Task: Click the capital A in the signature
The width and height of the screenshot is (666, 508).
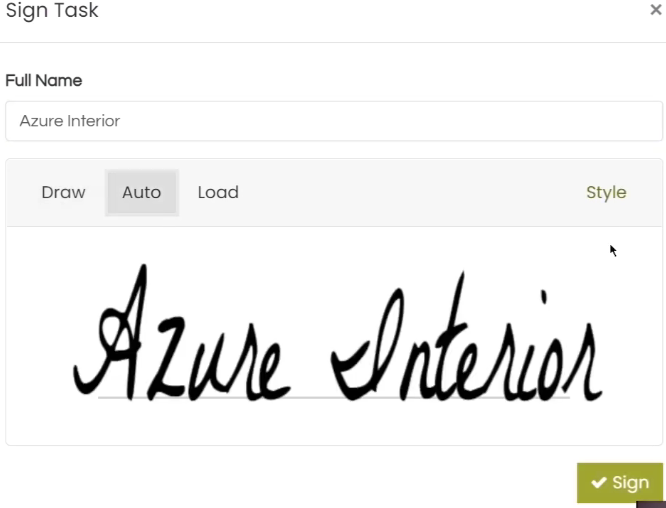Action: [110, 333]
